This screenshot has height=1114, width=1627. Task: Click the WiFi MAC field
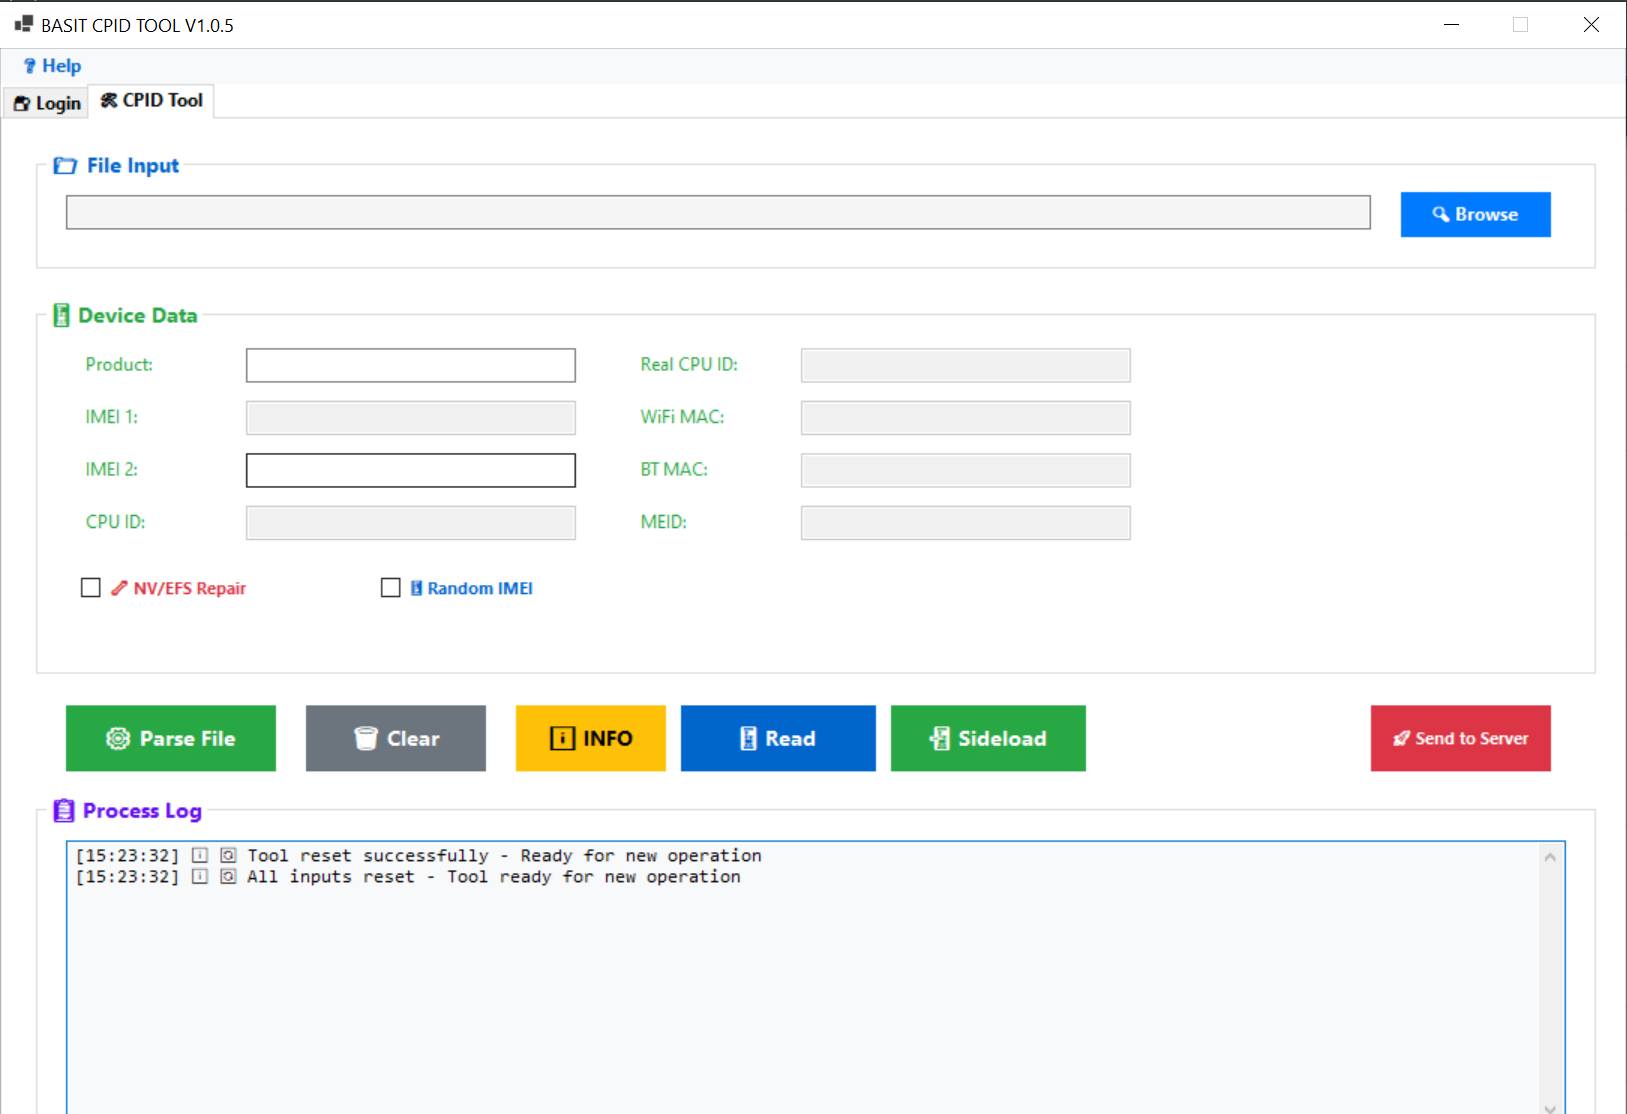[966, 418]
